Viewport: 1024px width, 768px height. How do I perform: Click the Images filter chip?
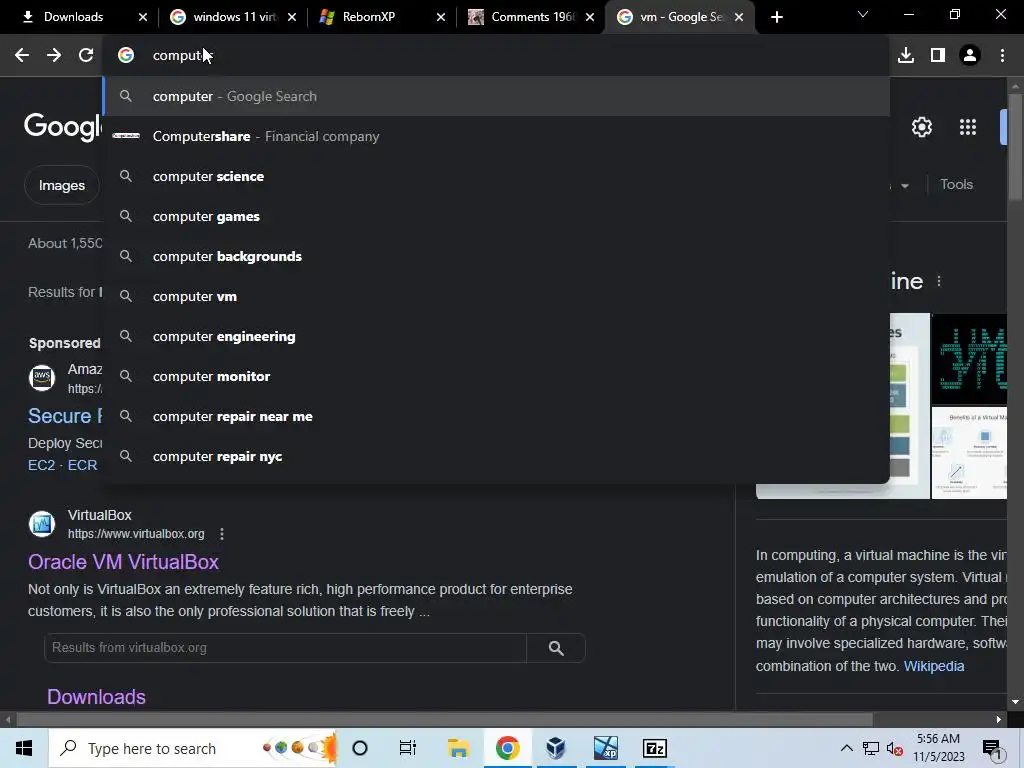click(x=61, y=185)
